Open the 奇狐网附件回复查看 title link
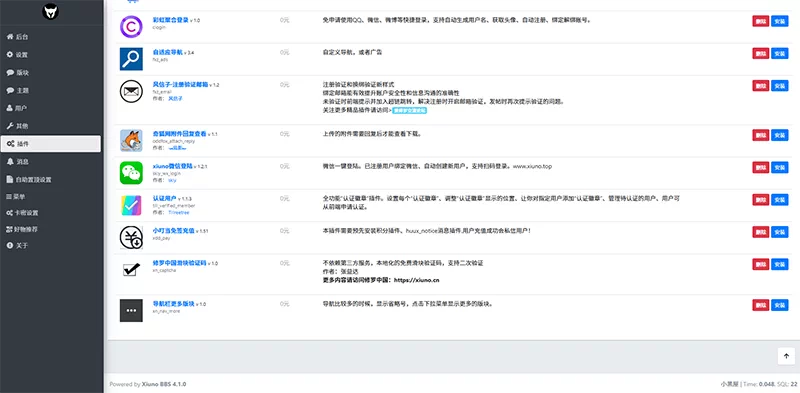 coord(179,134)
